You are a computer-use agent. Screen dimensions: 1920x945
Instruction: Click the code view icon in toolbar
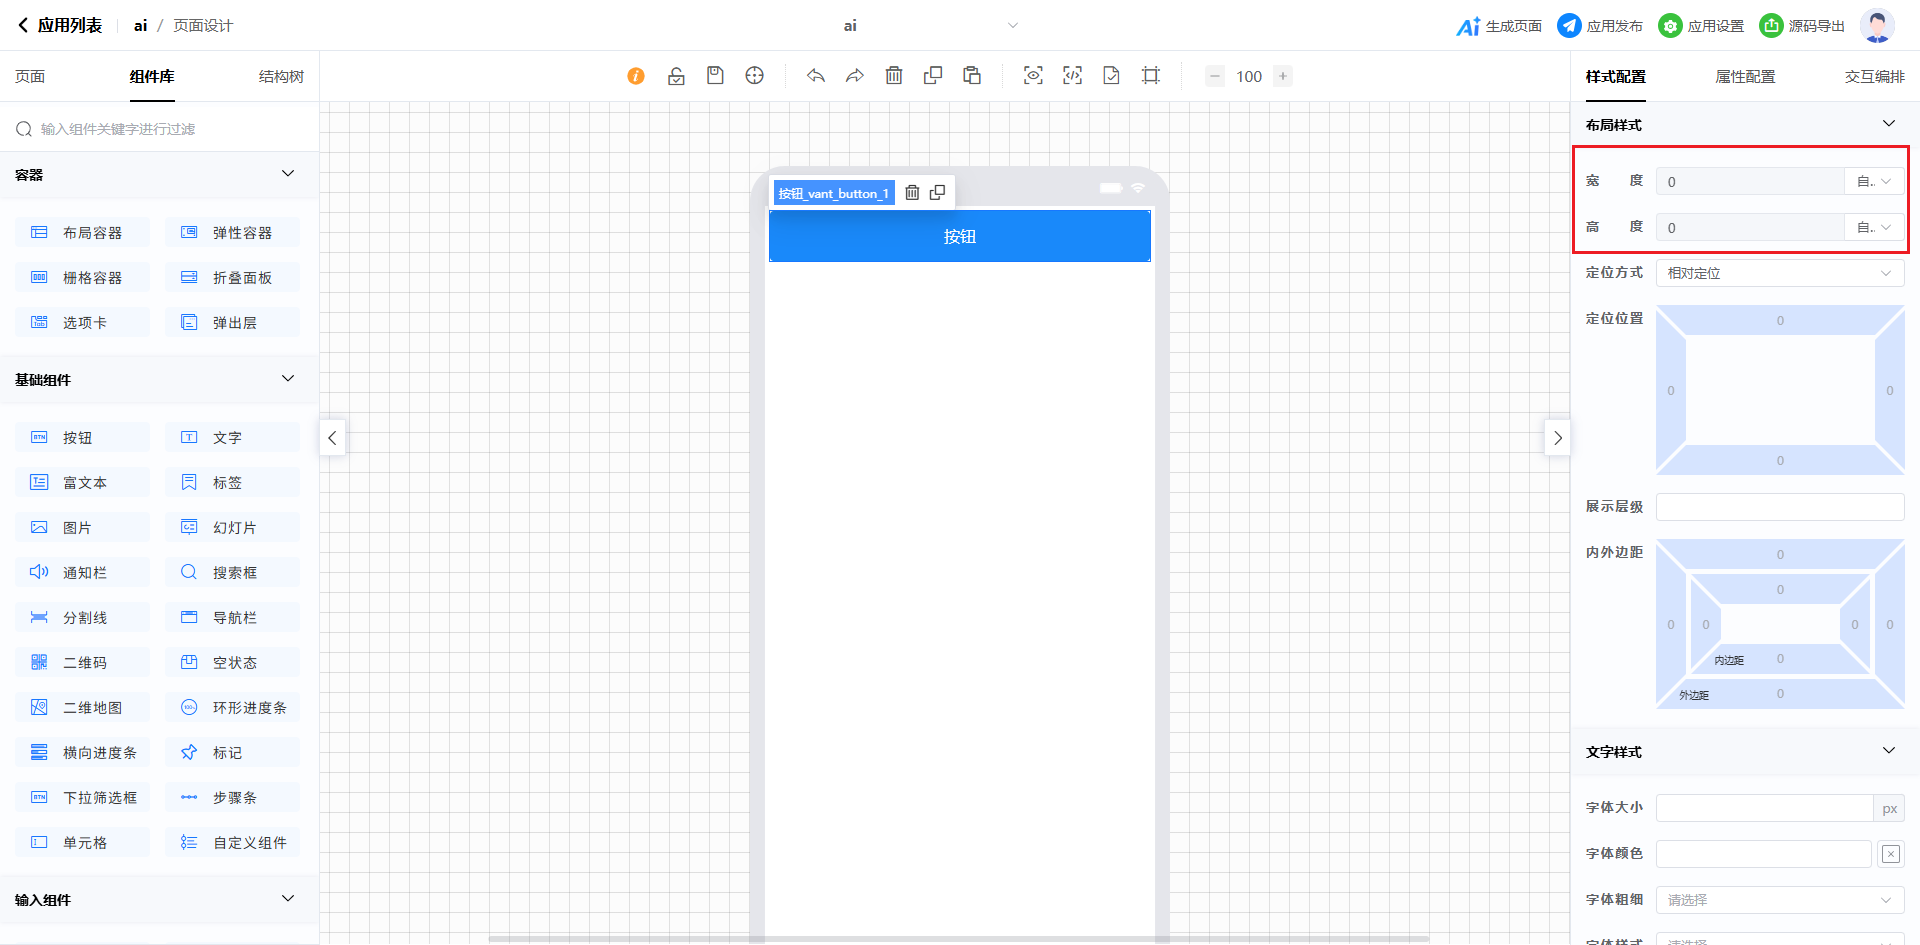(1072, 76)
